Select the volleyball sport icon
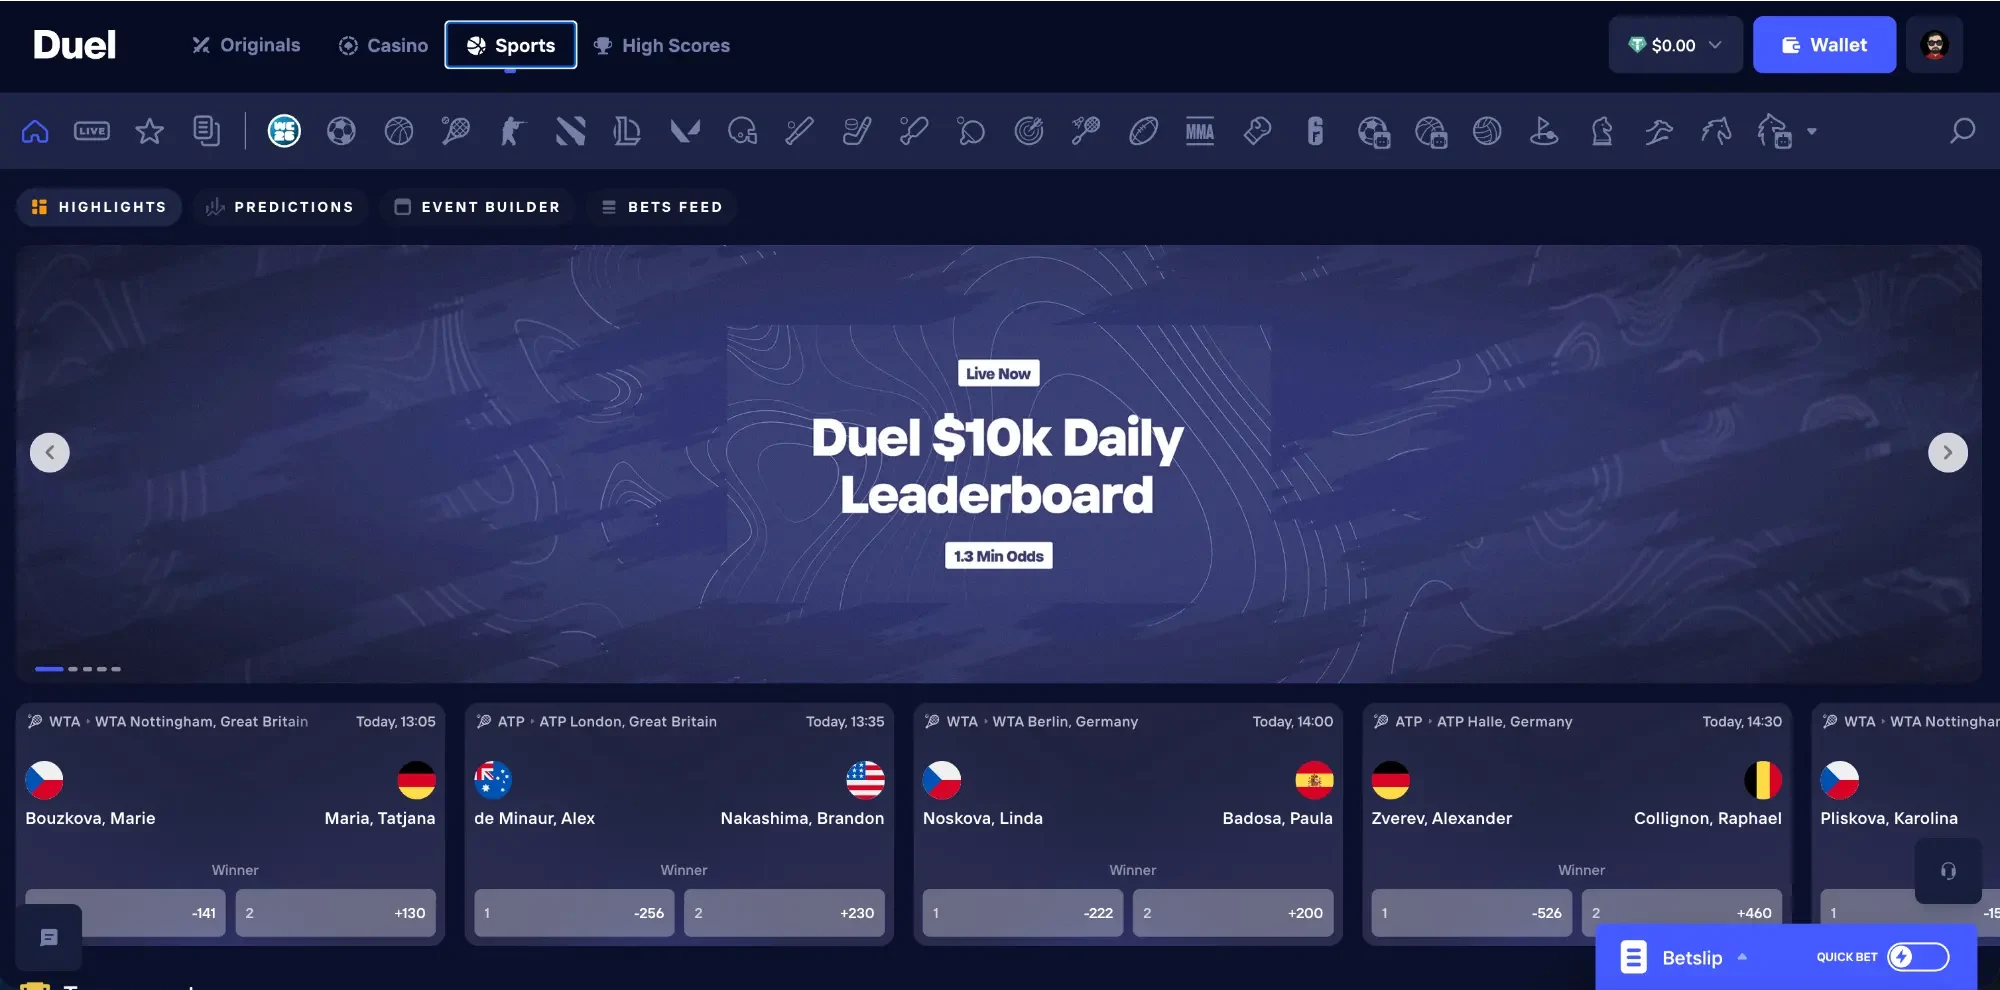The height and width of the screenshot is (990, 2000). coord(1488,131)
